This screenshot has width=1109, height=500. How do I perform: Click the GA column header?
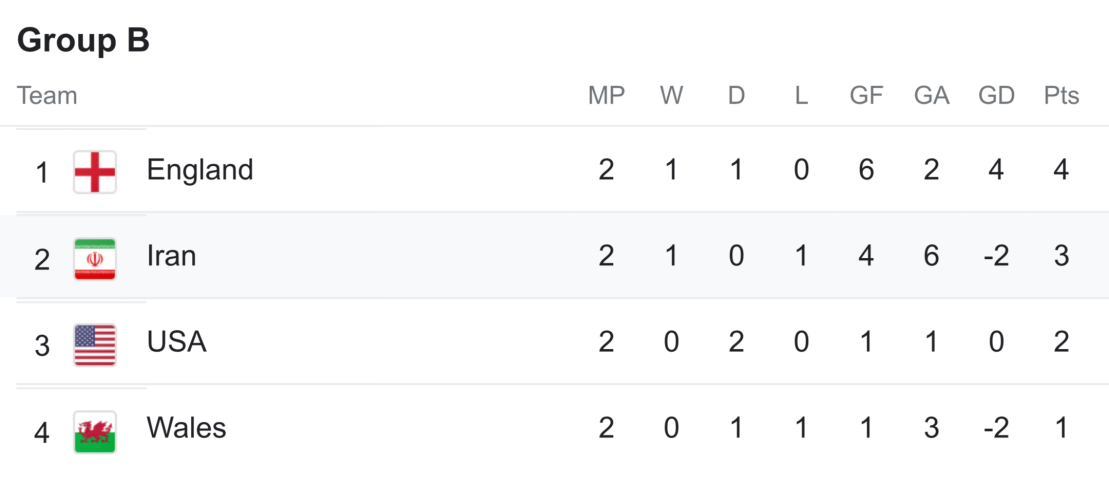(x=931, y=96)
